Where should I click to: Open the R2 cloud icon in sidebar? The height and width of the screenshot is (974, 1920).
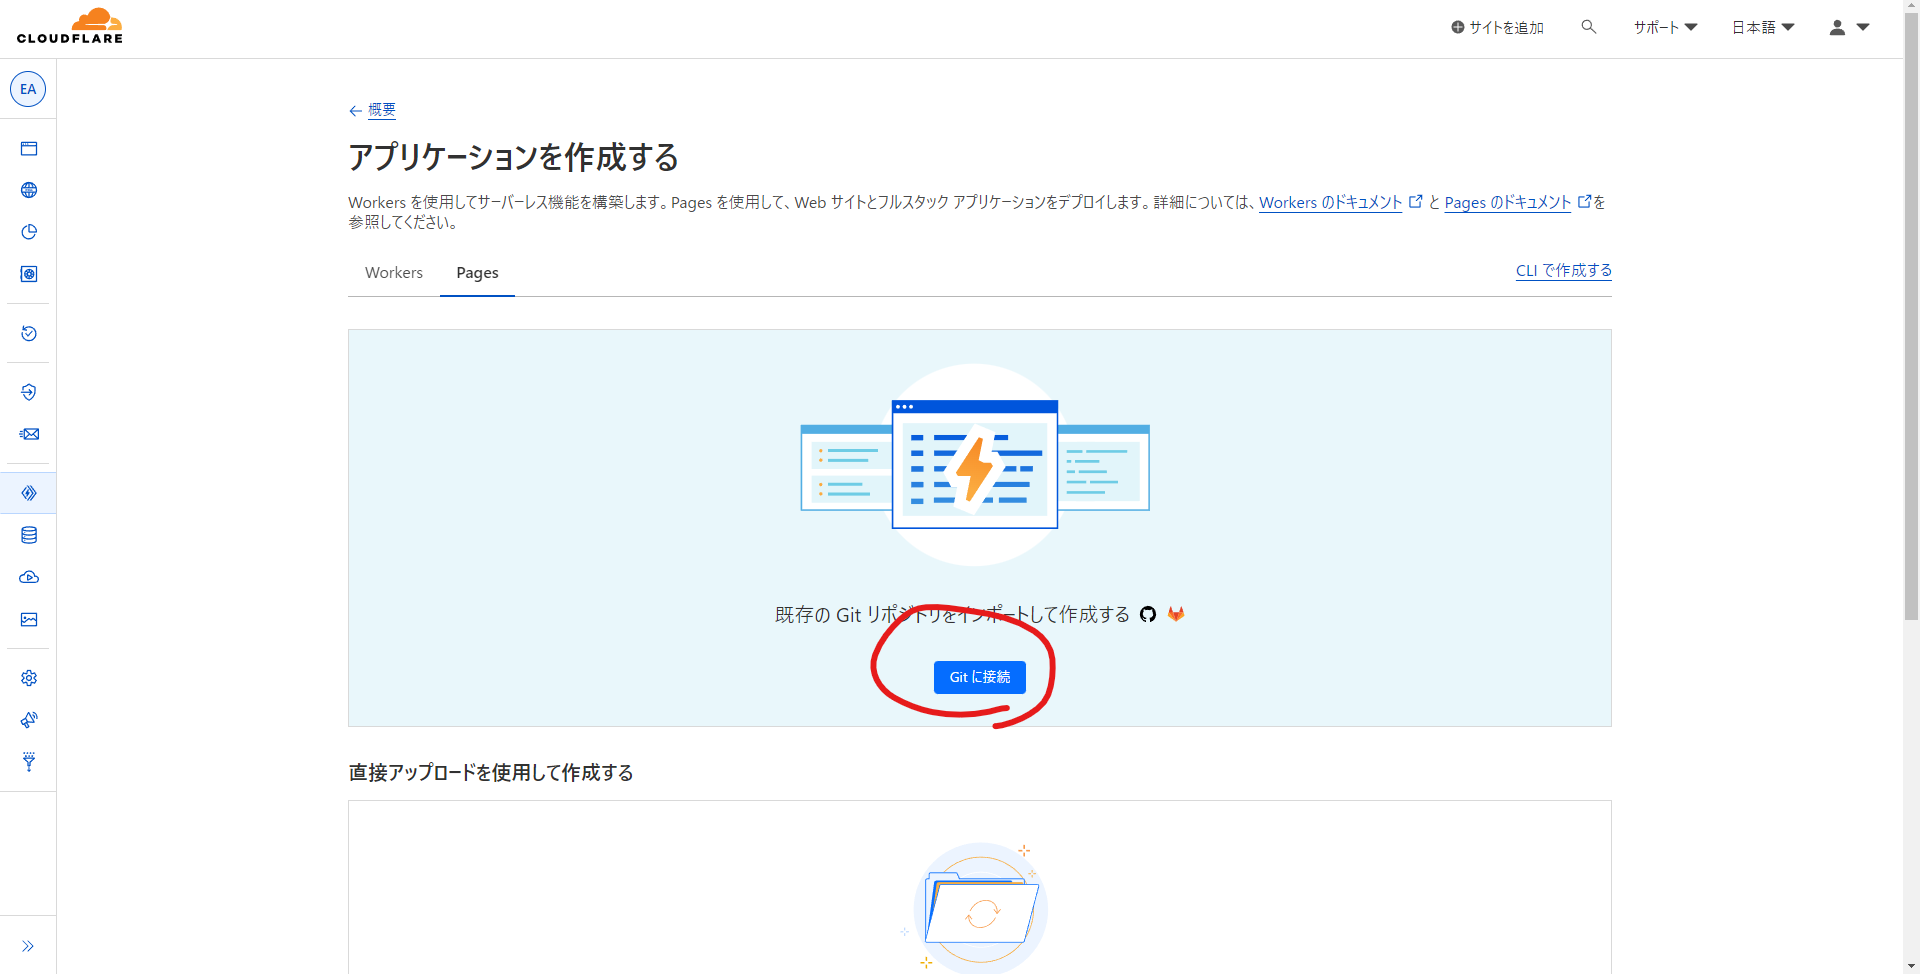point(29,577)
